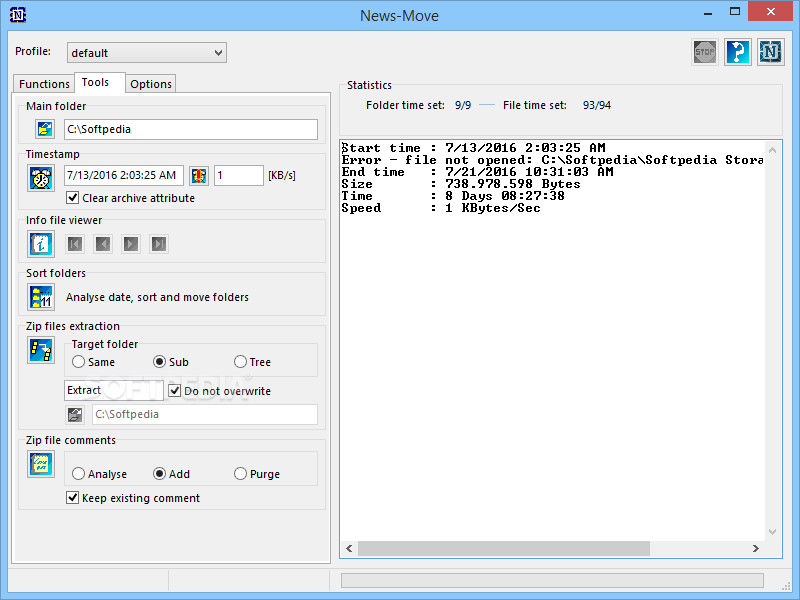Click the File time set 93/94 value

click(596, 105)
